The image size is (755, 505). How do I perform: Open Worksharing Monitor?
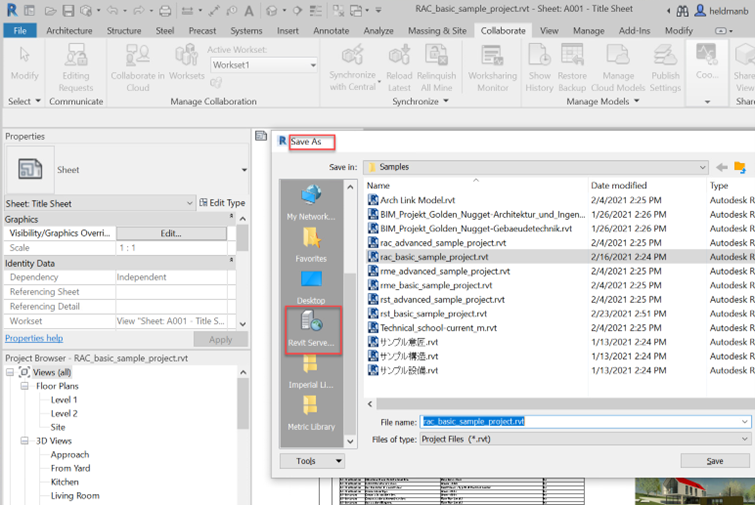pos(492,68)
